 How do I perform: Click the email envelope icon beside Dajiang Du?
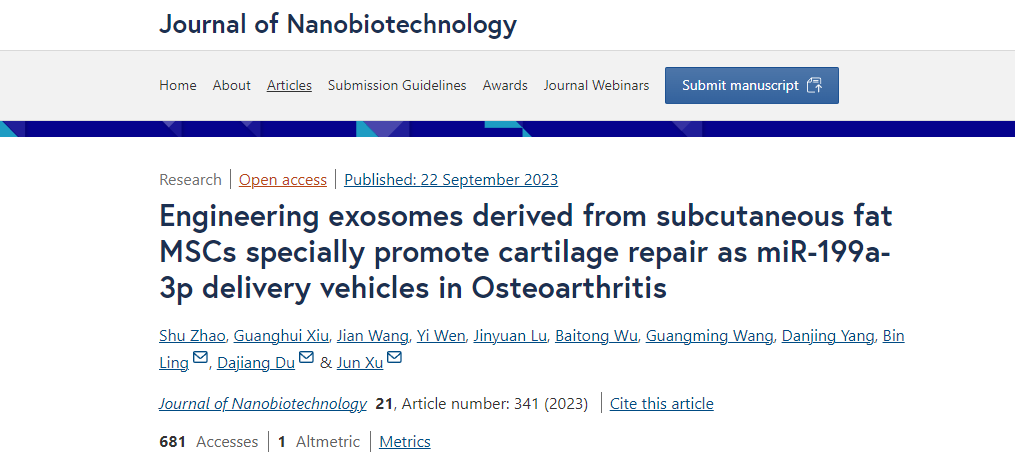[x=306, y=359]
